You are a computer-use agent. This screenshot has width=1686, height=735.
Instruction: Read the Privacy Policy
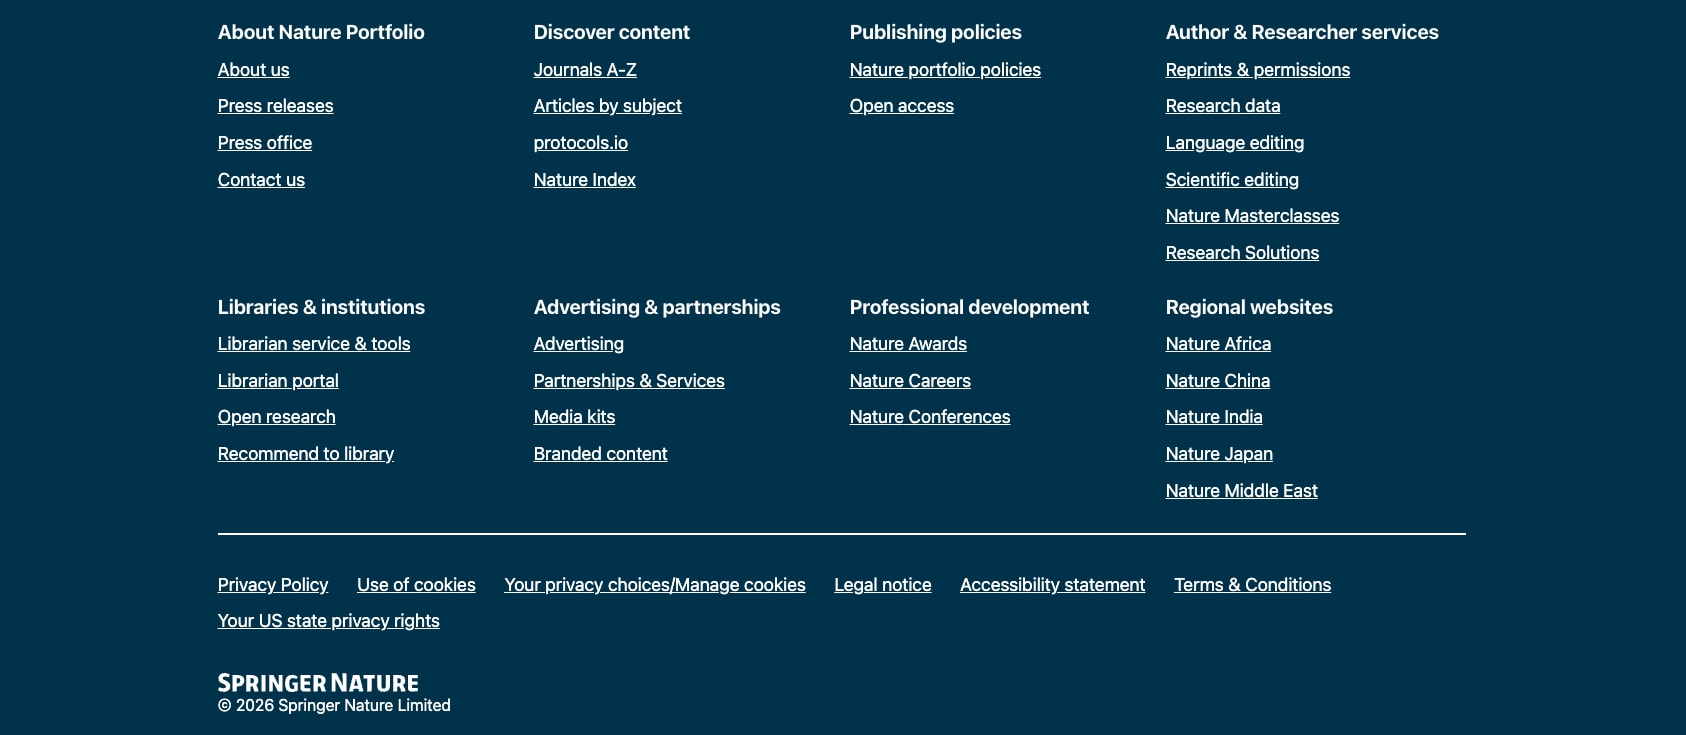pyautogui.click(x=273, y=585)
